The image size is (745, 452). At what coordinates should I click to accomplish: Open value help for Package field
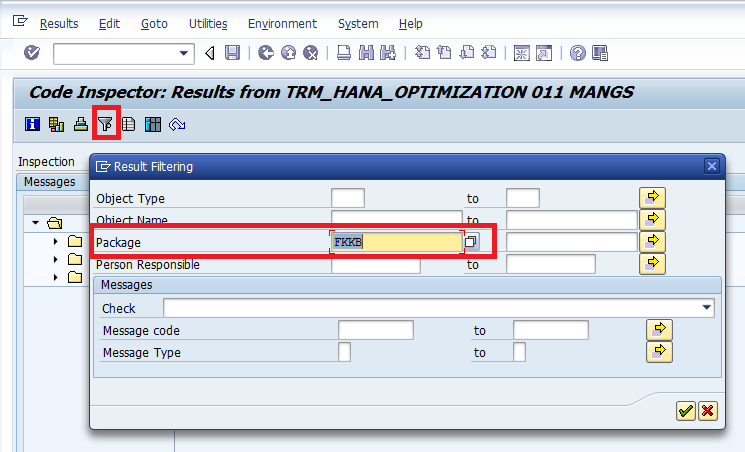(471, 242)
